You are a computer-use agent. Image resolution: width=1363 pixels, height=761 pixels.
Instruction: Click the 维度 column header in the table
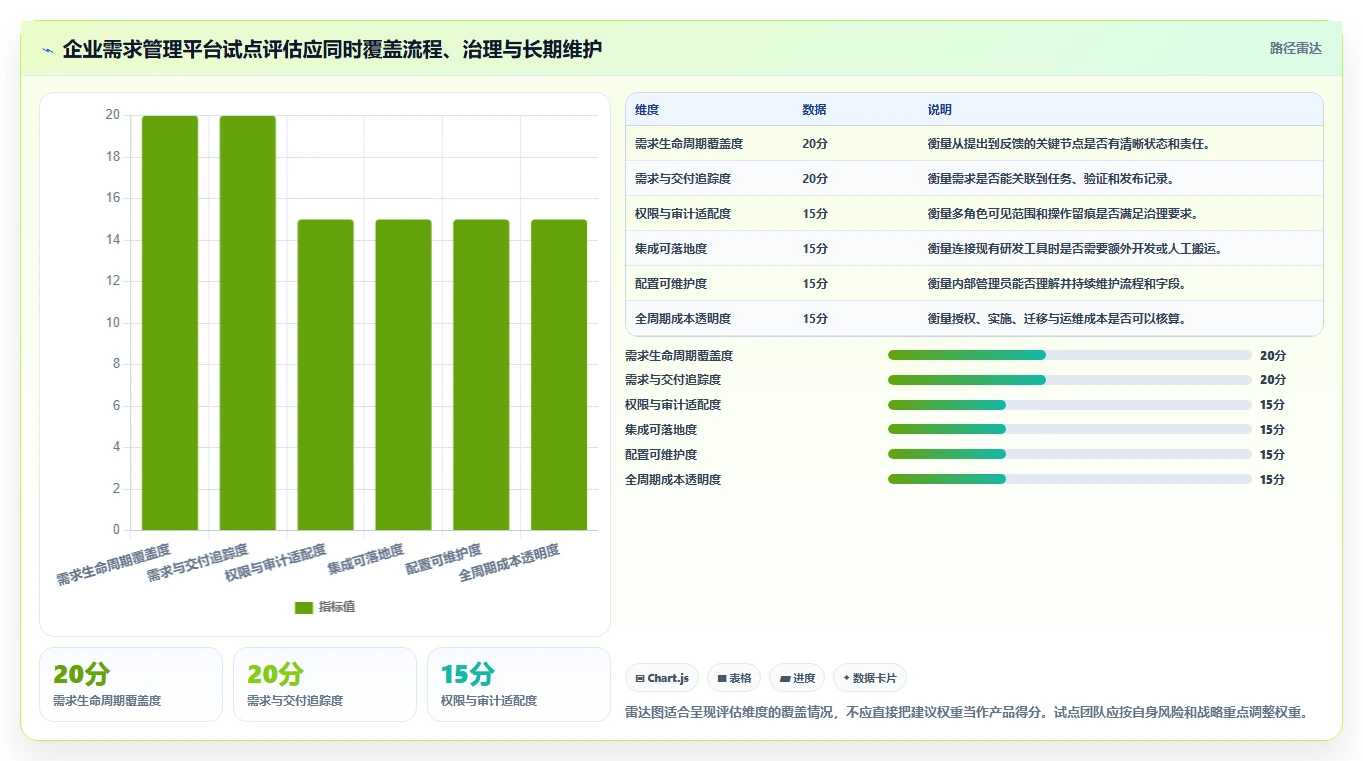647,110
